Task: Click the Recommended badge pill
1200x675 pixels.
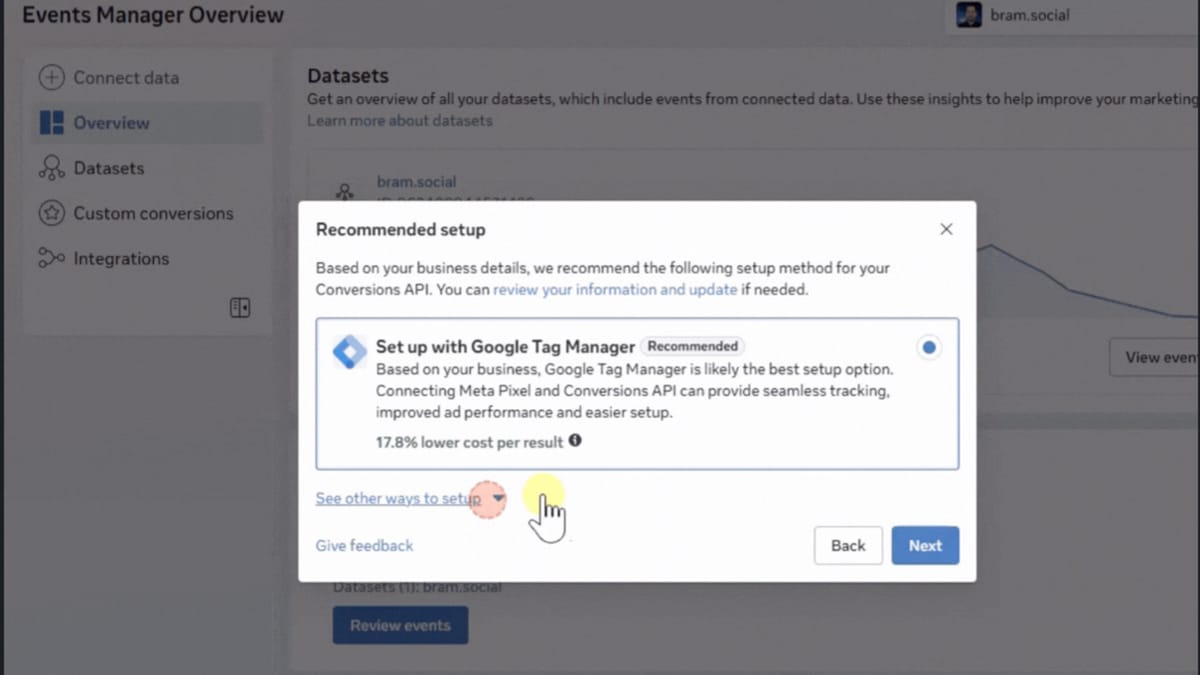Action: tap(692, 346)
